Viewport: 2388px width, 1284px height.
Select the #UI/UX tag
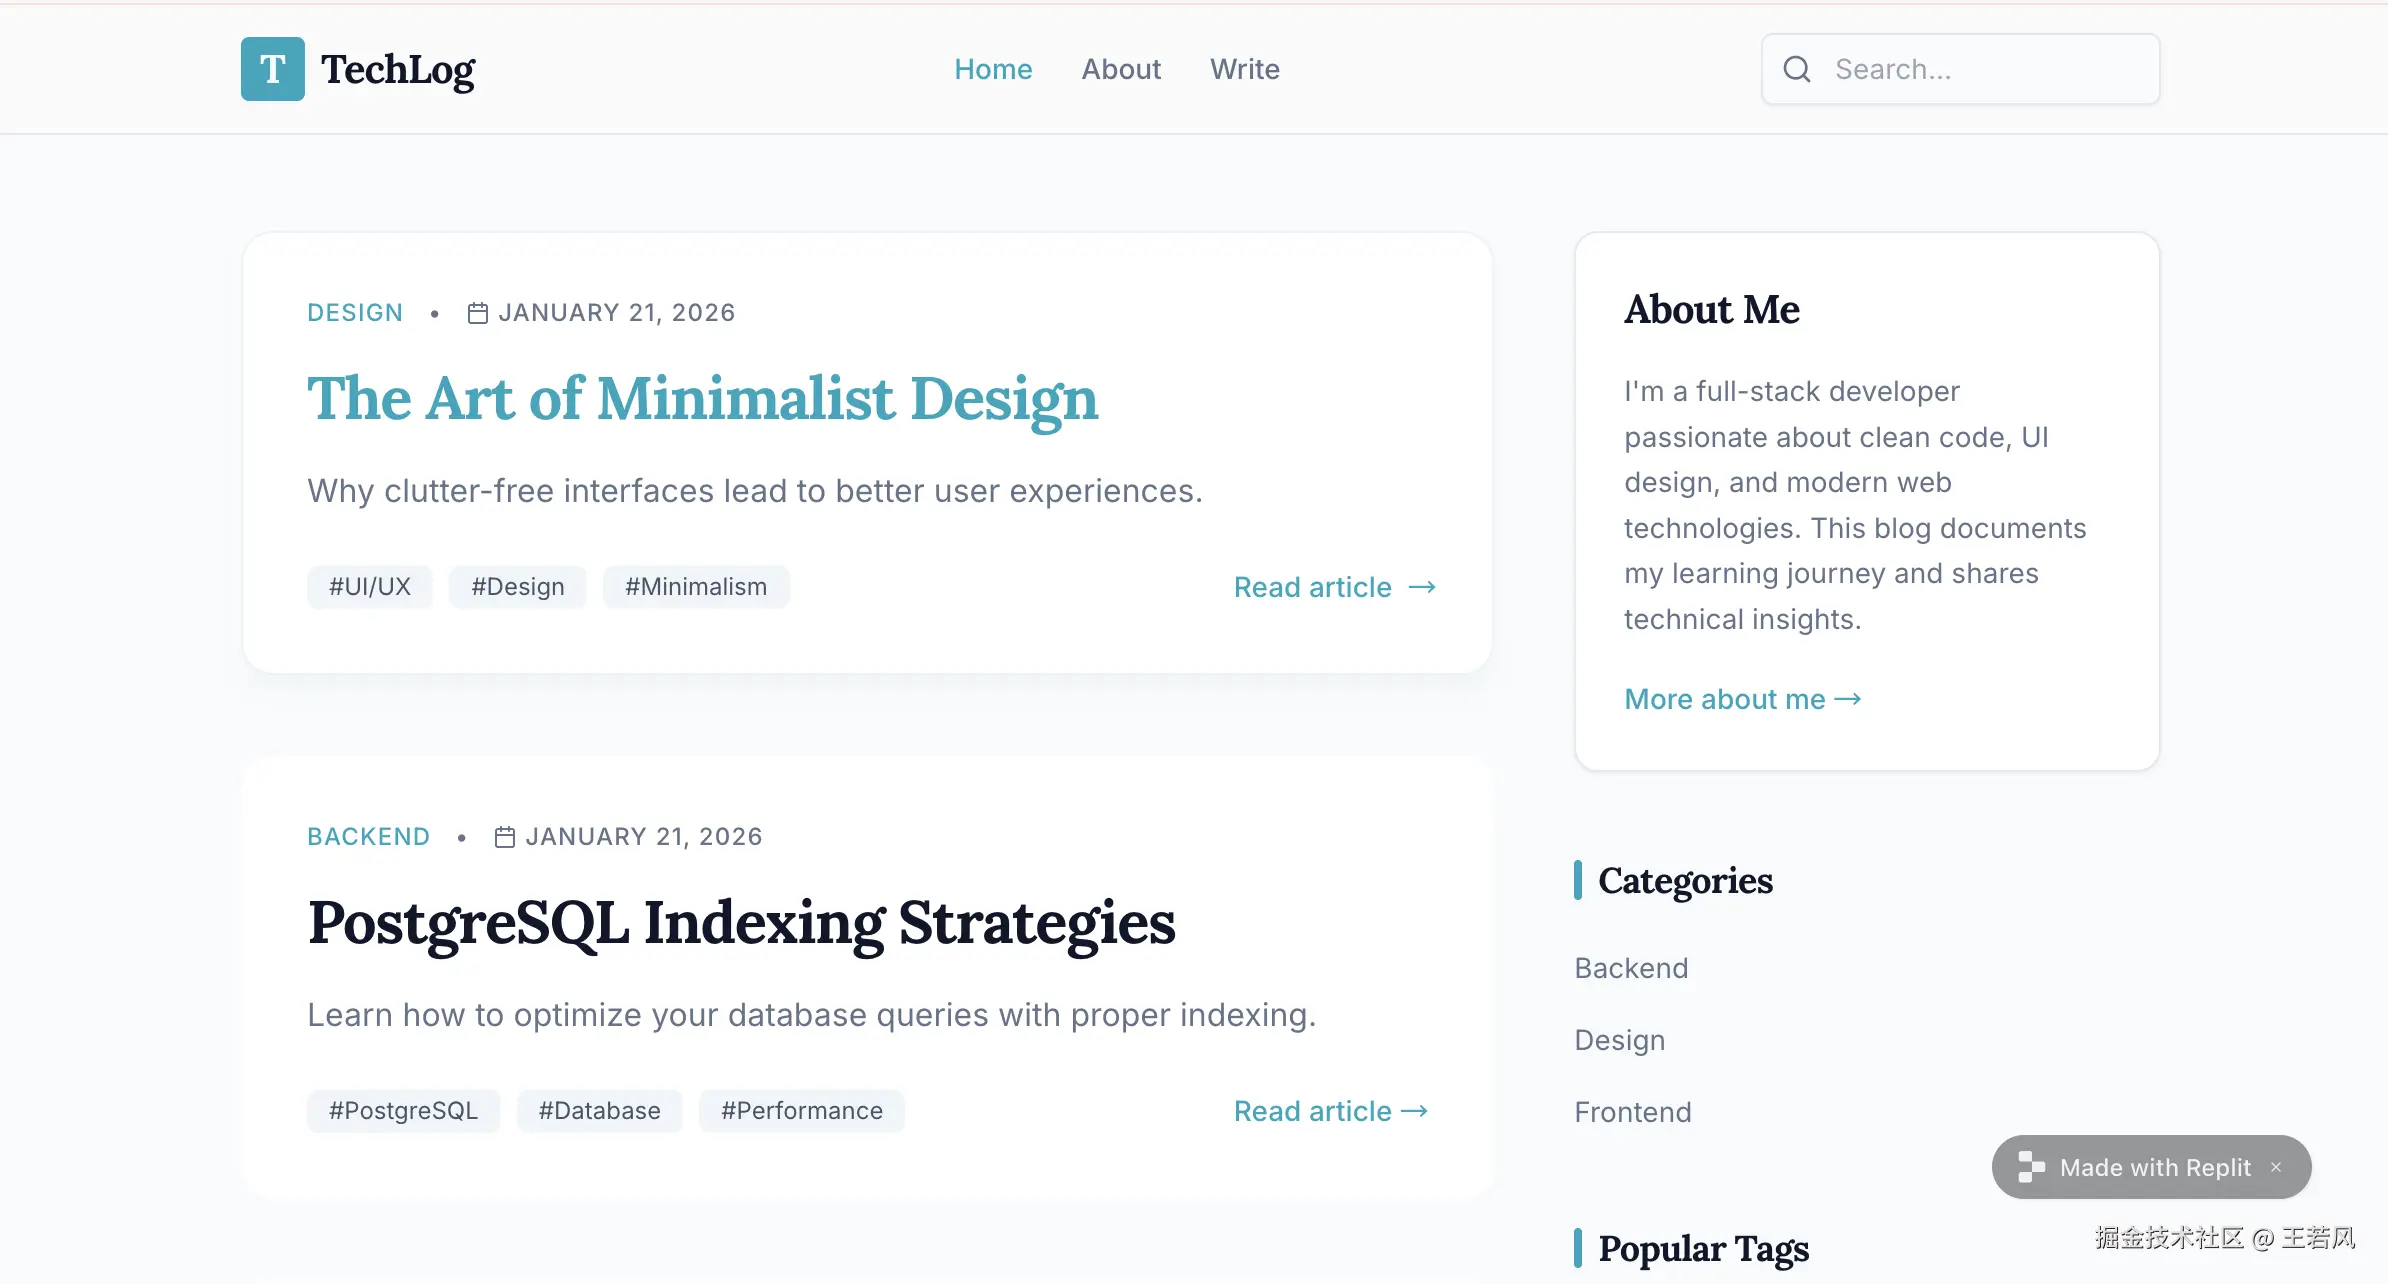pyautogui.click(x=370, y=587)
